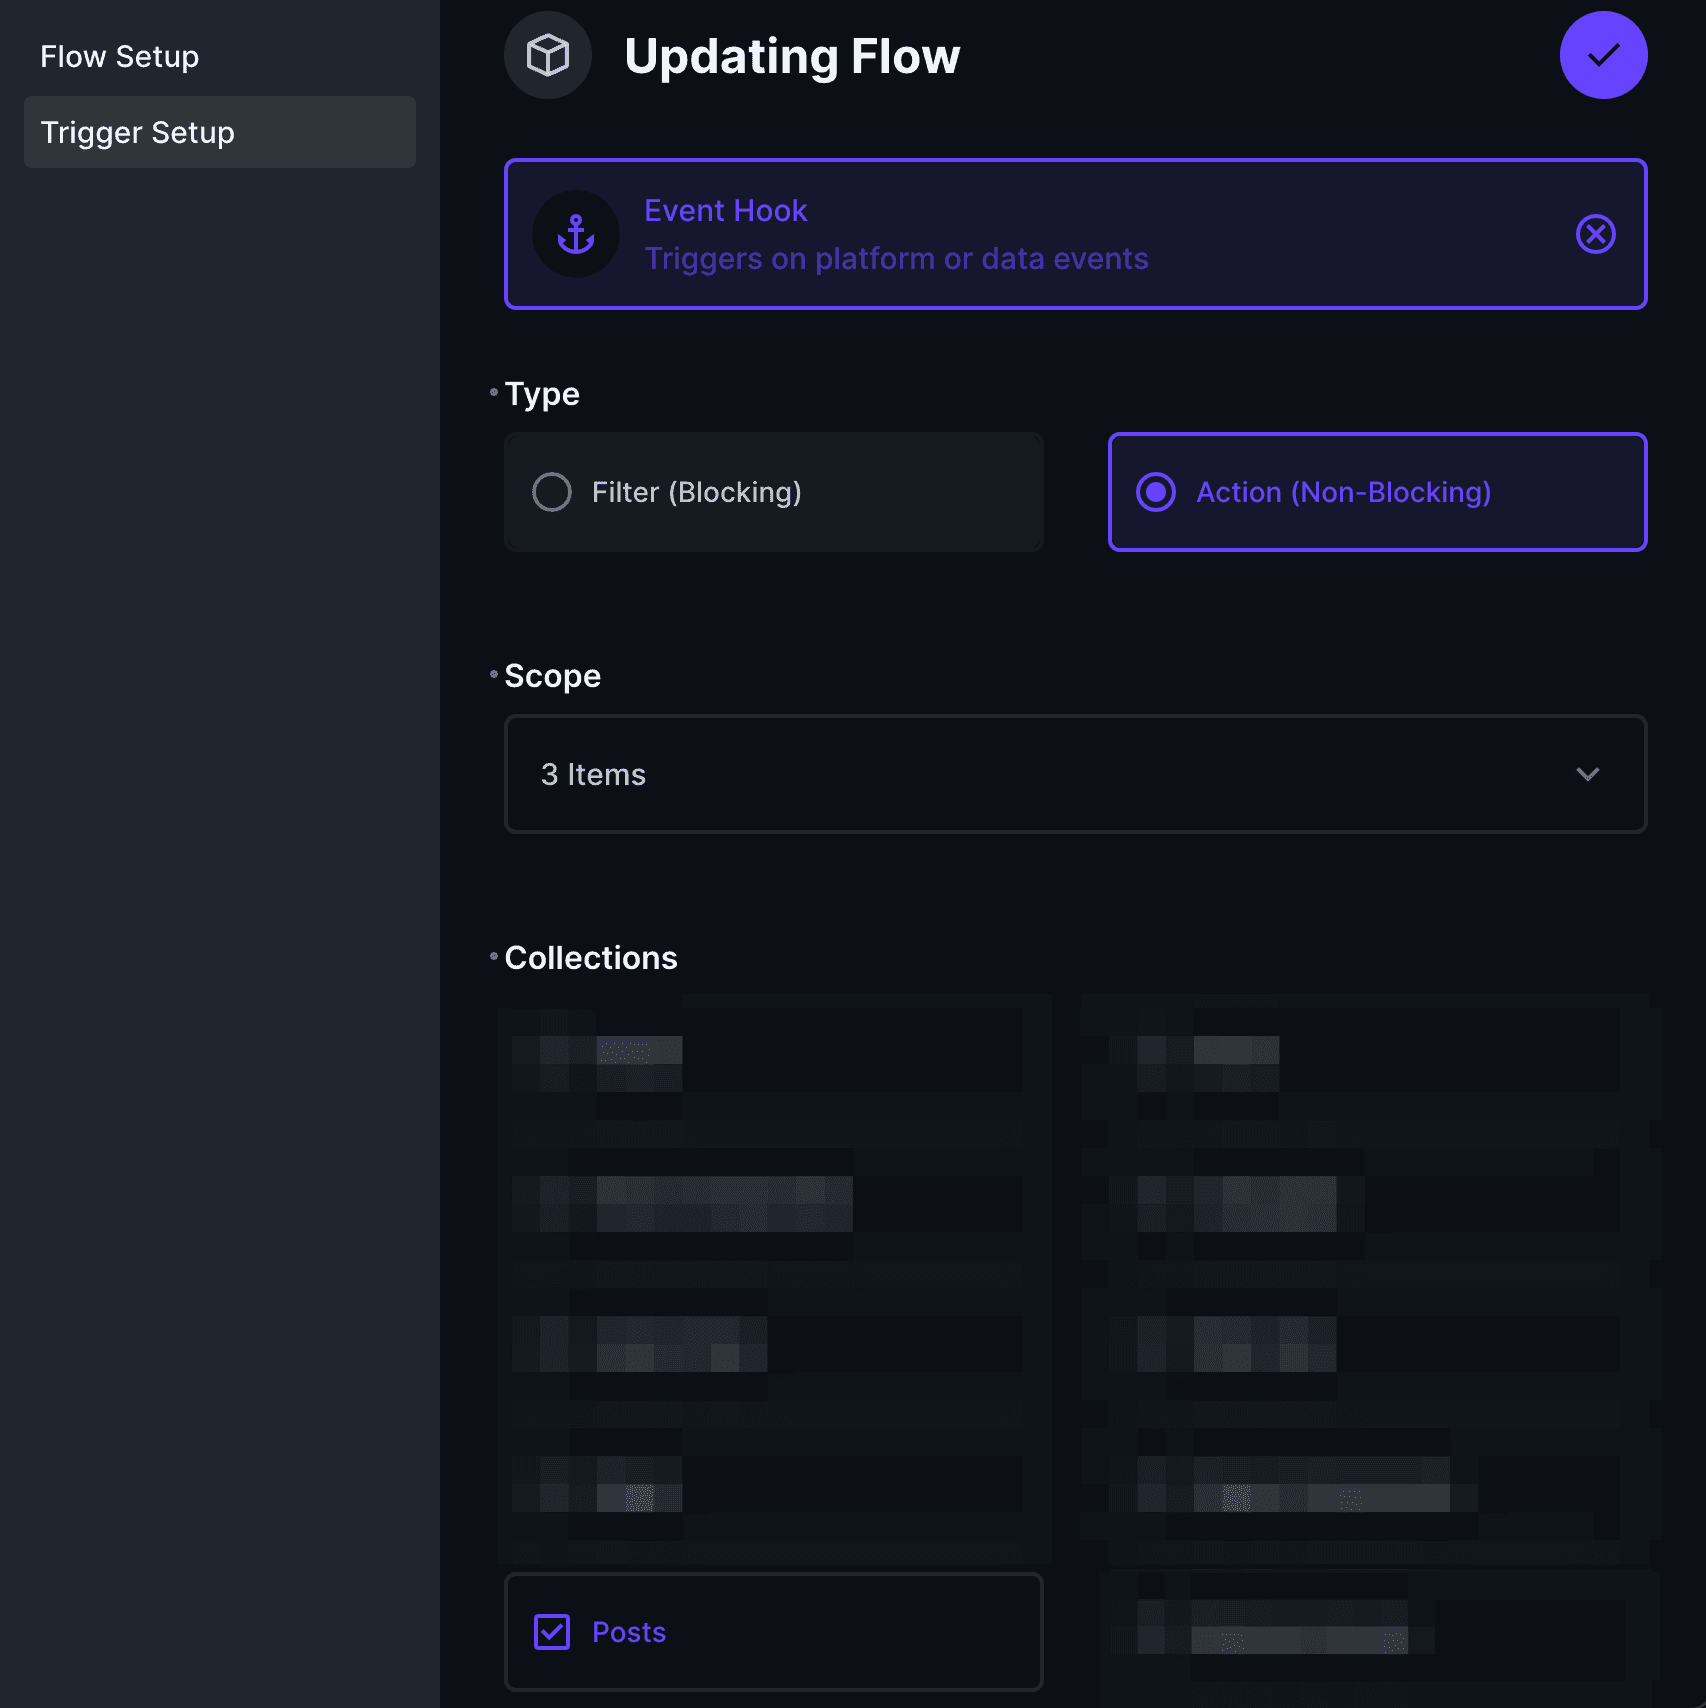1706x1708 pixels.
Task: Click the cube icon beside Updating Flow
Action: point(547,55)
